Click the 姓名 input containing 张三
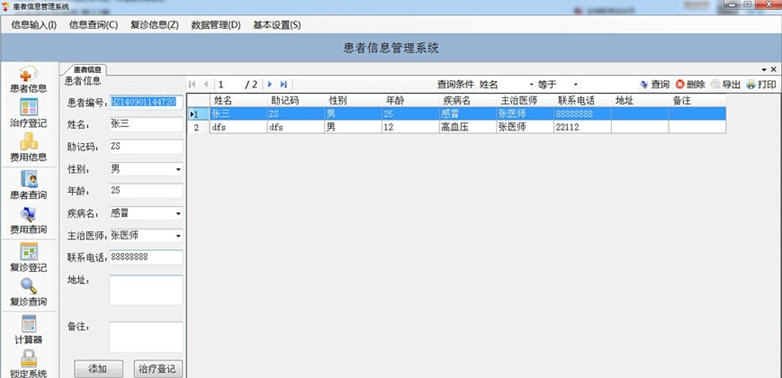Viewport: 782px width, 378px height. (x=146, y=124)
